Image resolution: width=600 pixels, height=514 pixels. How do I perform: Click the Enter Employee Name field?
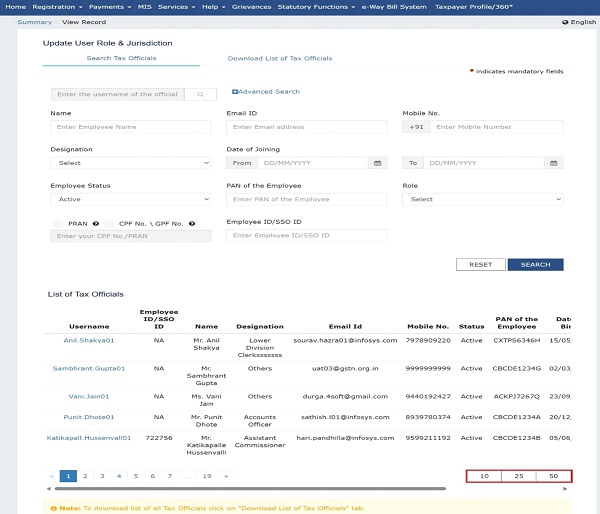click(x=130, y=127)
